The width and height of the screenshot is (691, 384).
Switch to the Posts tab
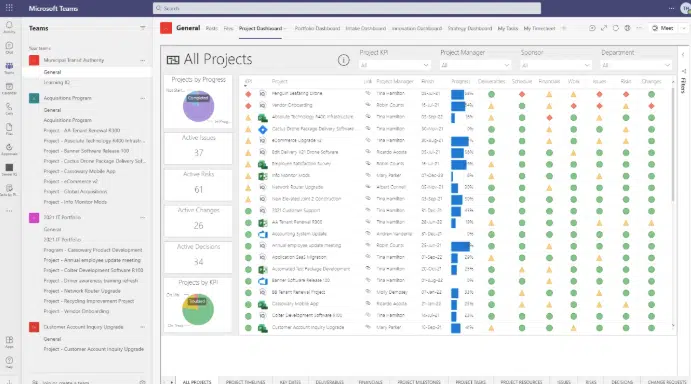pyautogui.click(x=212, y=28)
